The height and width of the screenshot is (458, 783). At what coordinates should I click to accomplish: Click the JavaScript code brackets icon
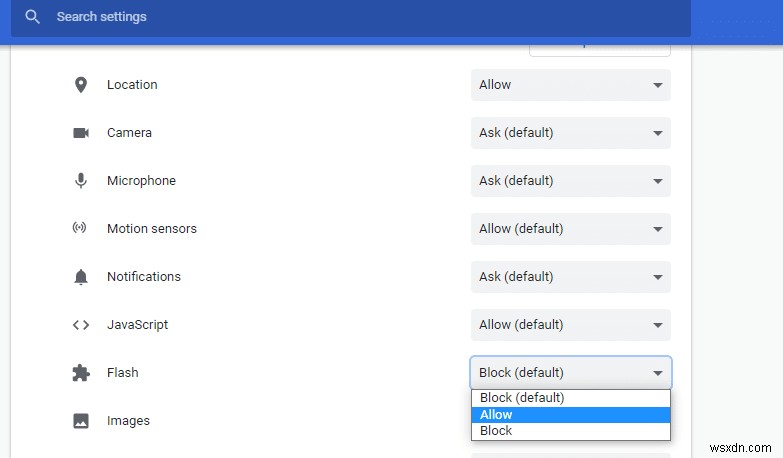(x=81, y=325)
